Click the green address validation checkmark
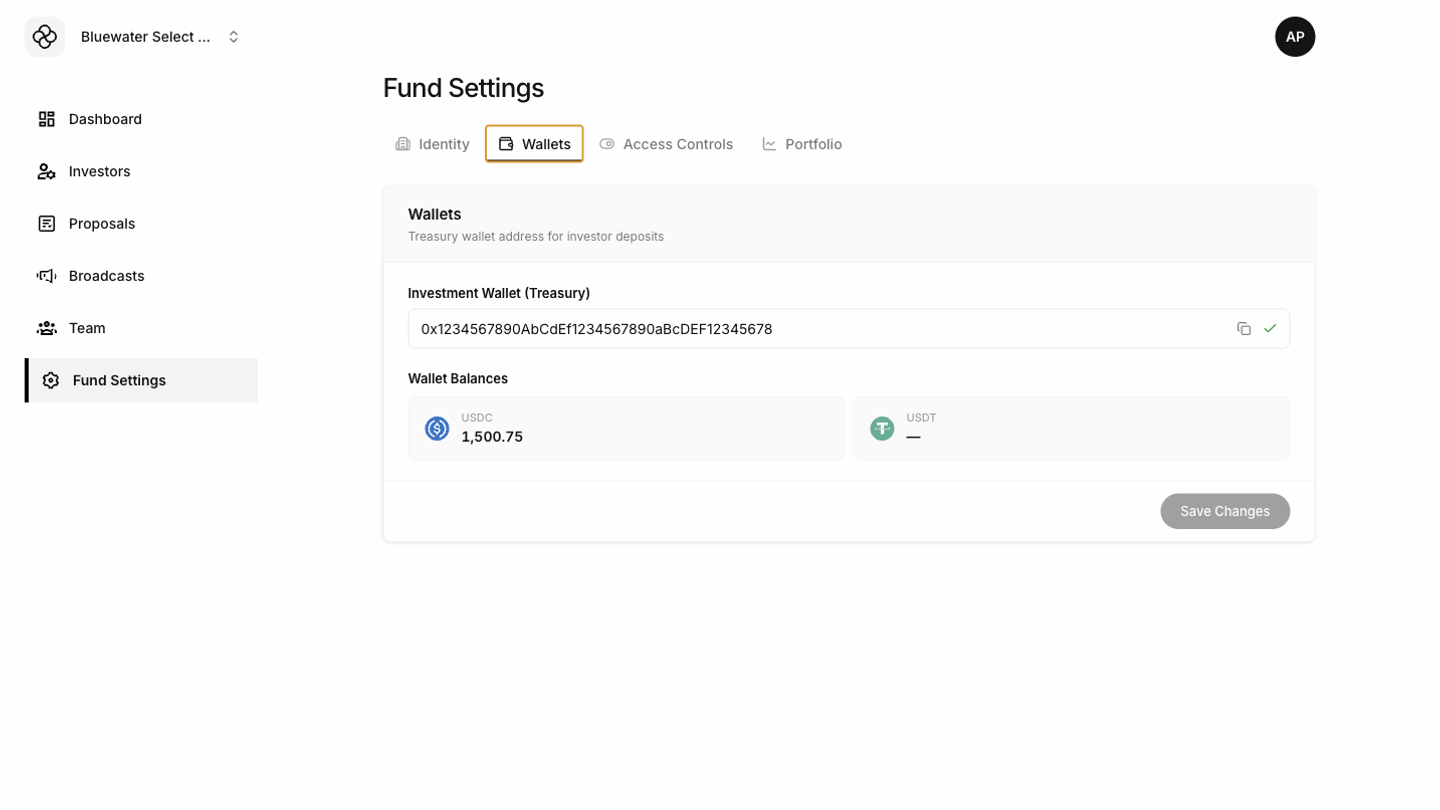The width and height of the screenshot is (1440, 810). (x=1270, y=329)
